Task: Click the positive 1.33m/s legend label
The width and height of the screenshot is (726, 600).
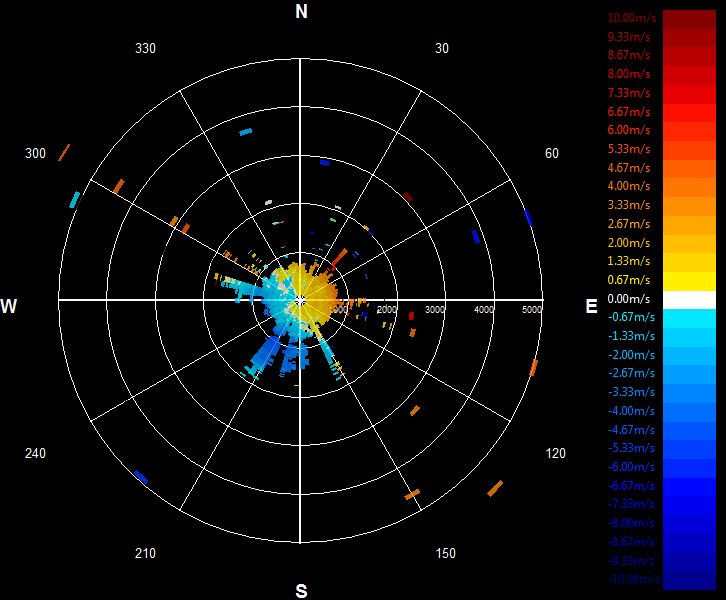Action: 629,261
